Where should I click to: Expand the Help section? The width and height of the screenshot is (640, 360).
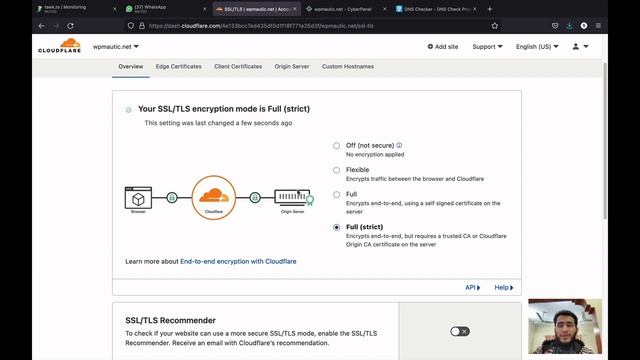coord(504,287)
